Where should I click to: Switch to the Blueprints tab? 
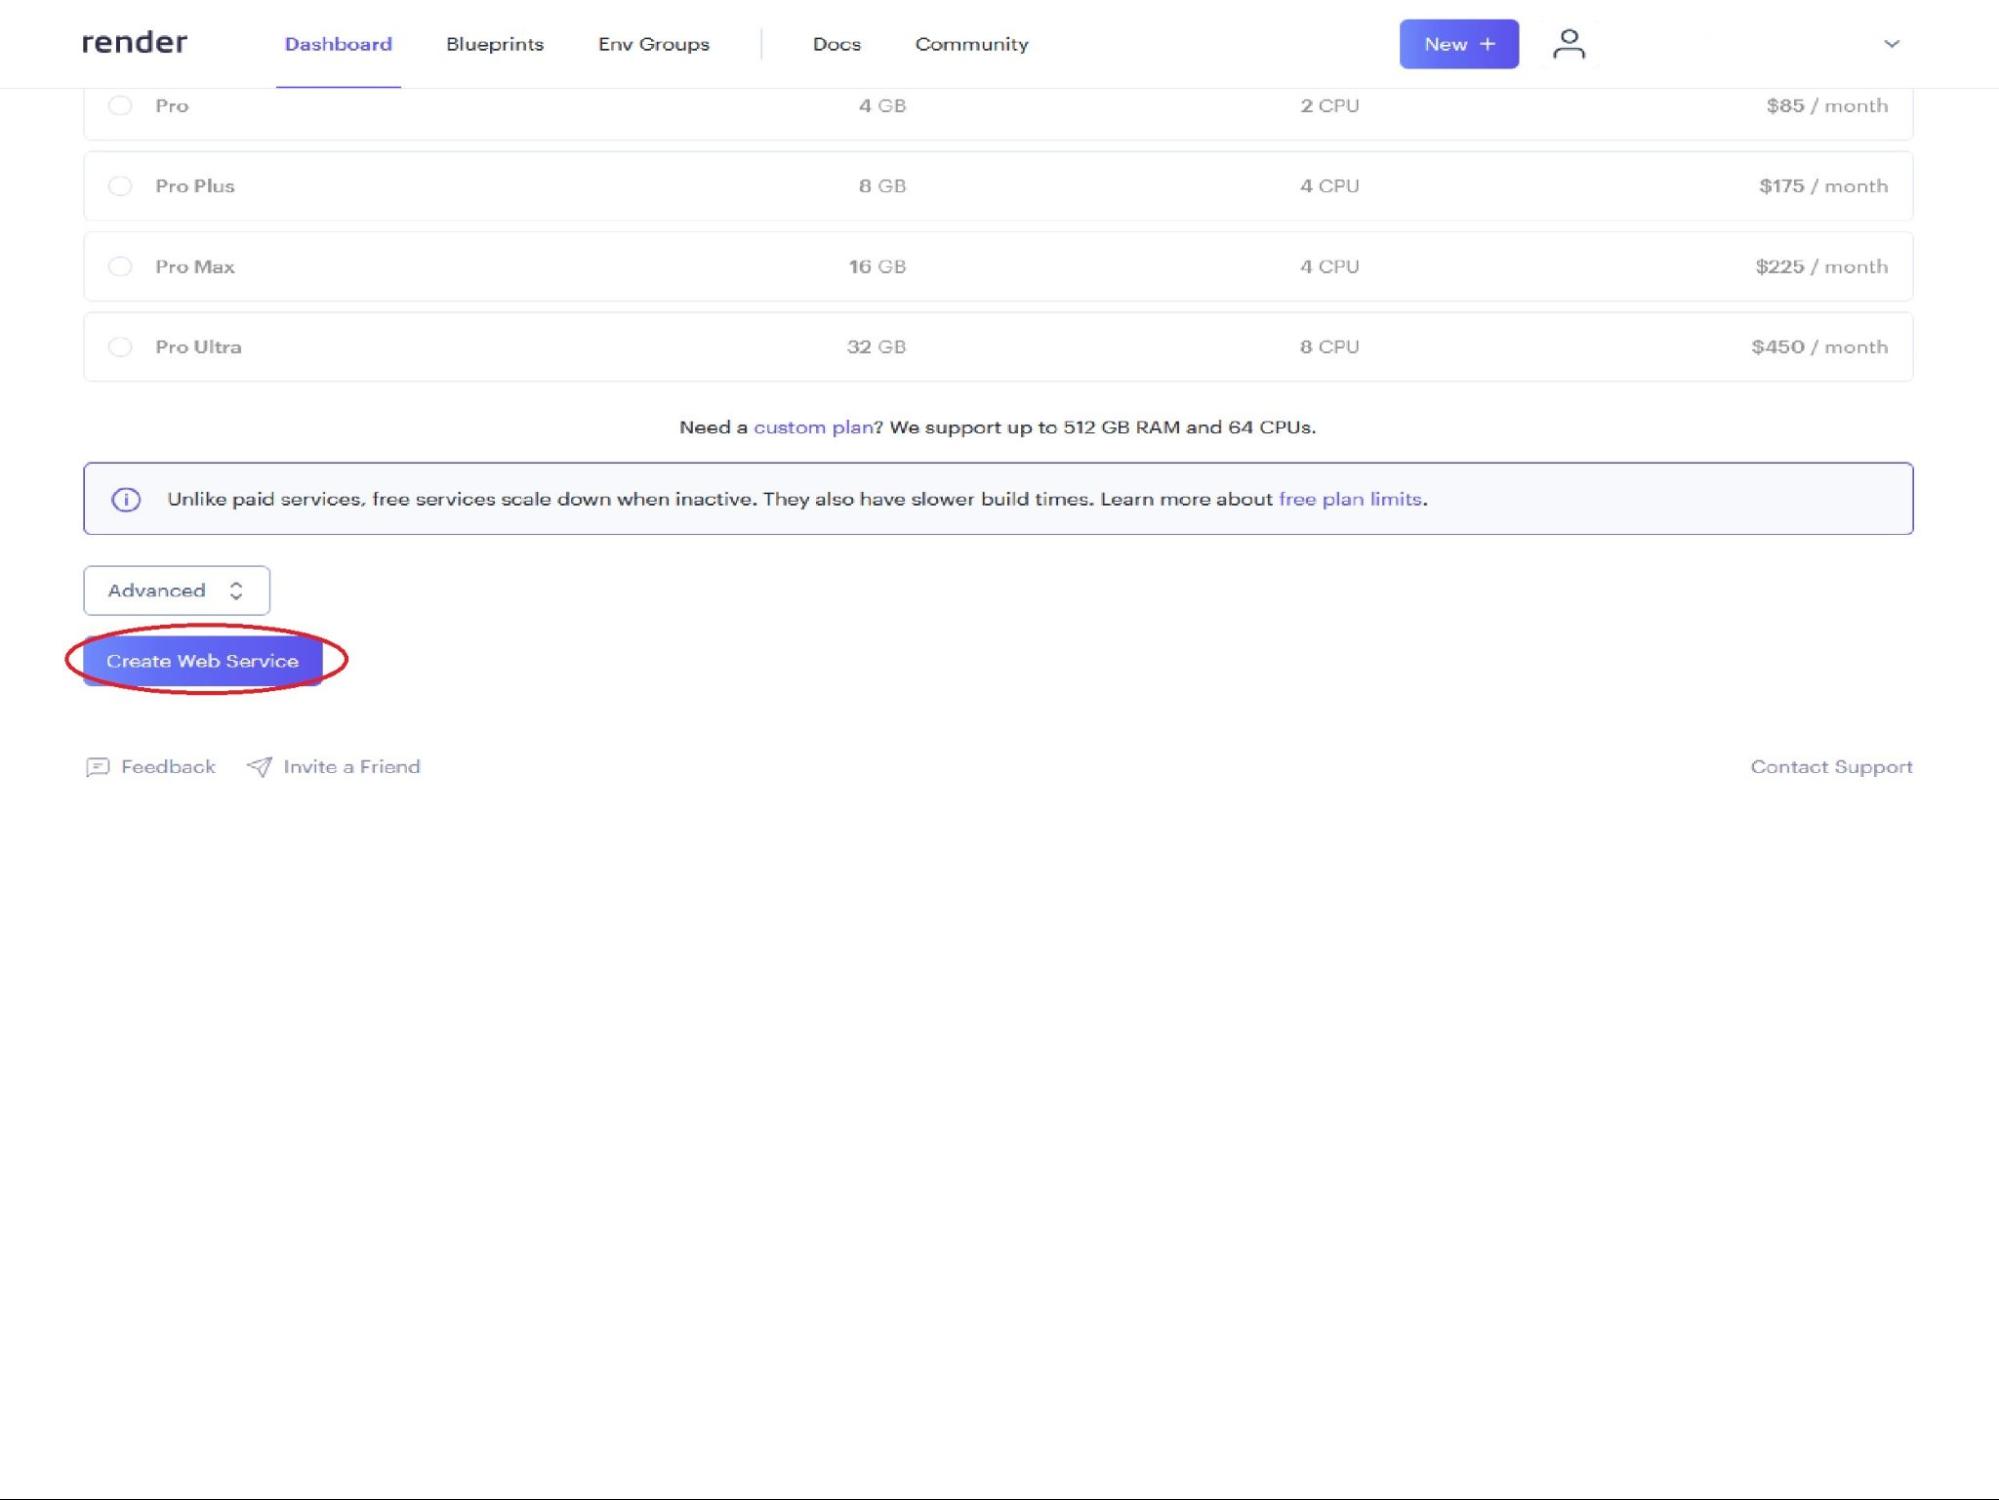coord(494,44)
